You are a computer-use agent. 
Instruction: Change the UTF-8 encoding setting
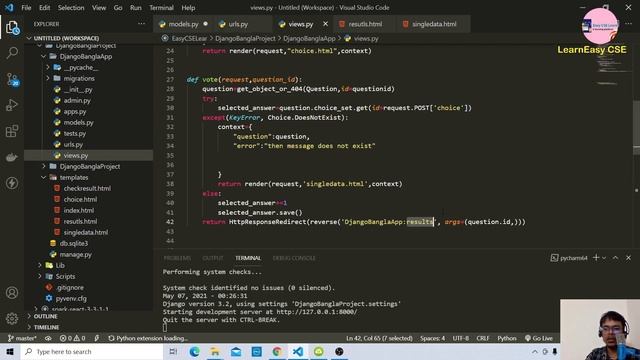click(x=460, y=338)
